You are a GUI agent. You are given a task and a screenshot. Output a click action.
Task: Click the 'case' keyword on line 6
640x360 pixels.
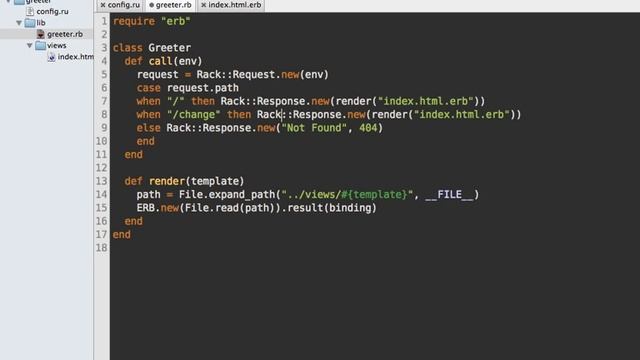(x=149, y=88)
